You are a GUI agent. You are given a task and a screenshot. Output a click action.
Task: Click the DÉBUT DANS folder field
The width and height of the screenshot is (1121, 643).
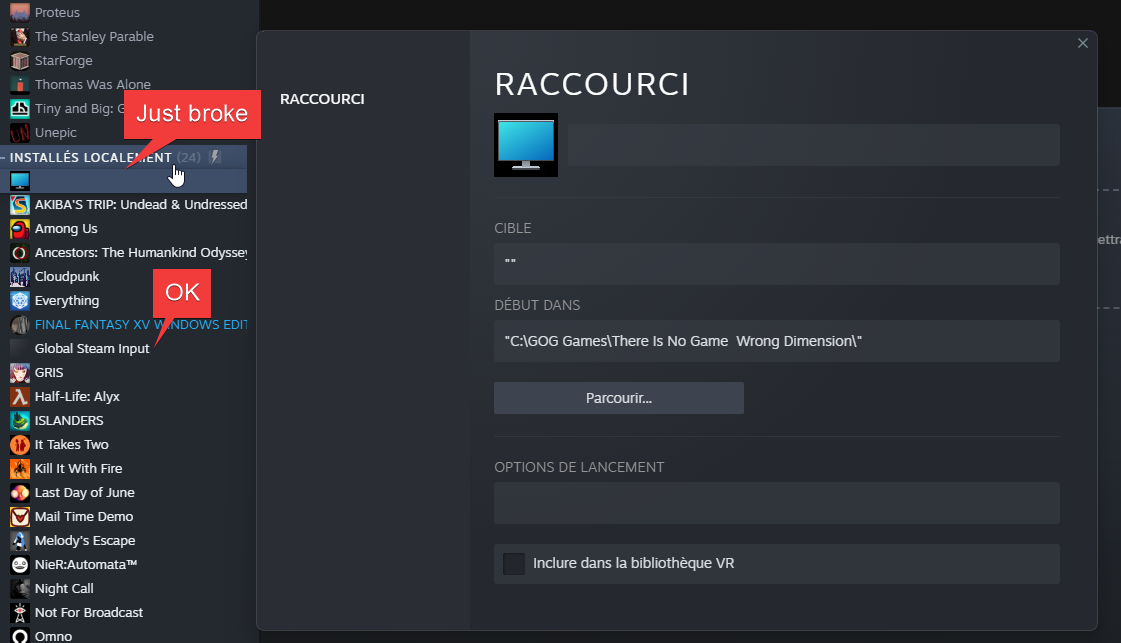[776, 341]
